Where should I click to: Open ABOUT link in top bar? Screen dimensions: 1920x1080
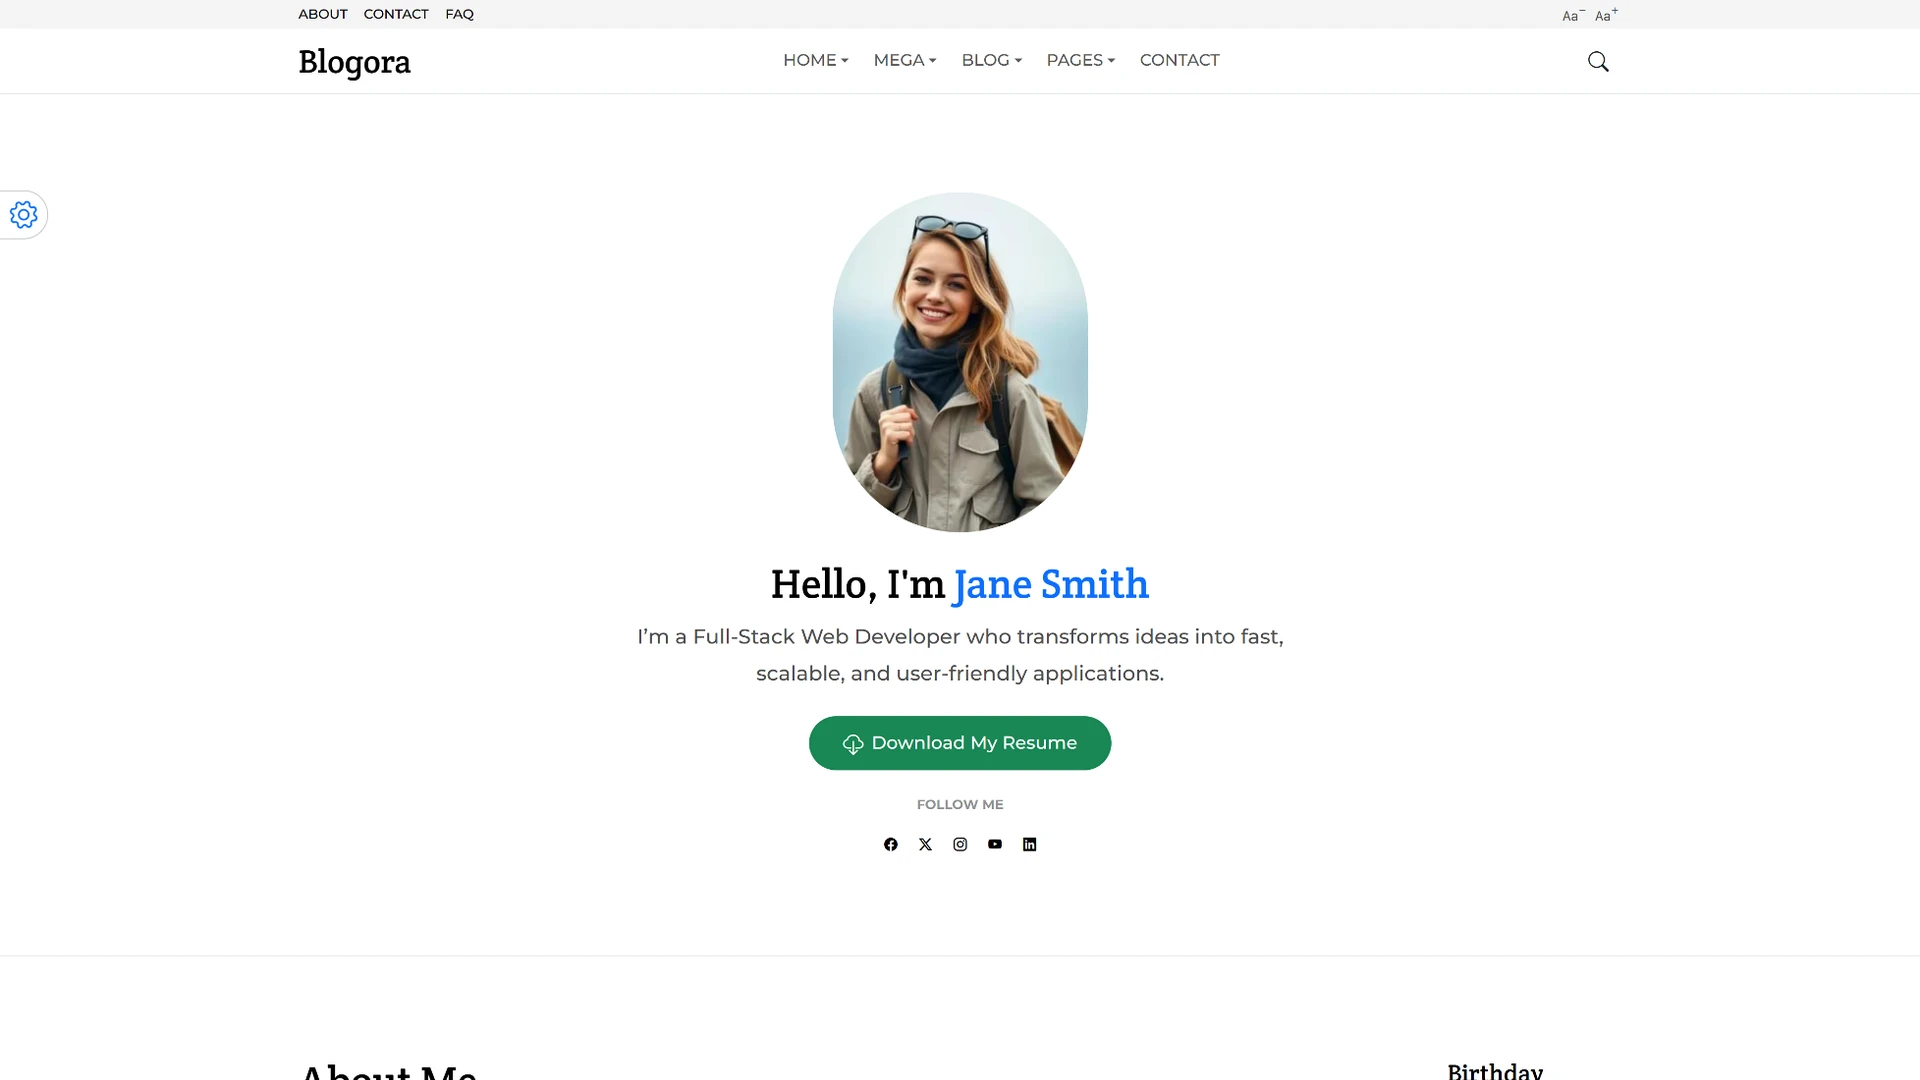(323, 14)
